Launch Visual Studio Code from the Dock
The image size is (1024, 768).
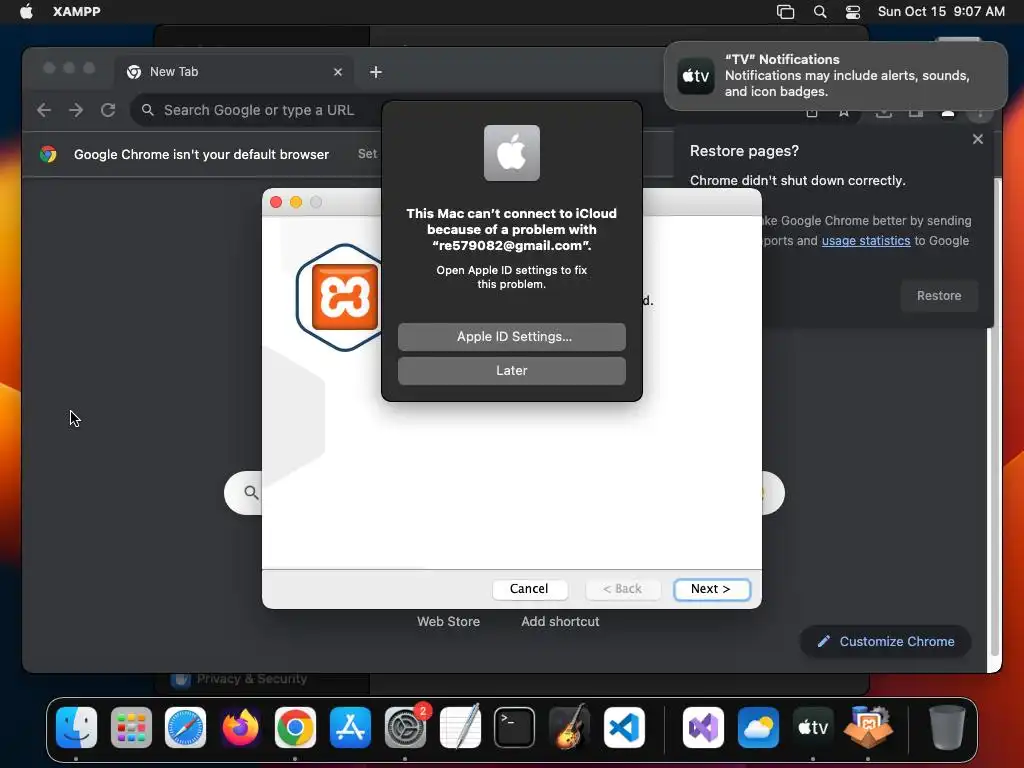point(624,728)
